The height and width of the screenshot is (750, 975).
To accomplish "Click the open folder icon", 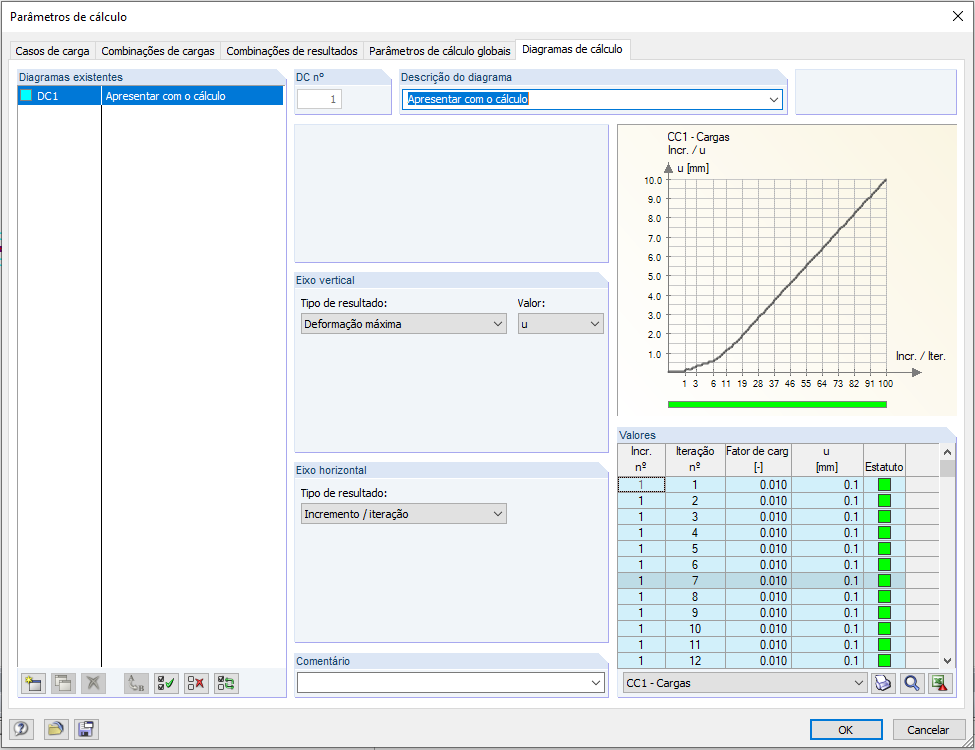I will point(56,729).
